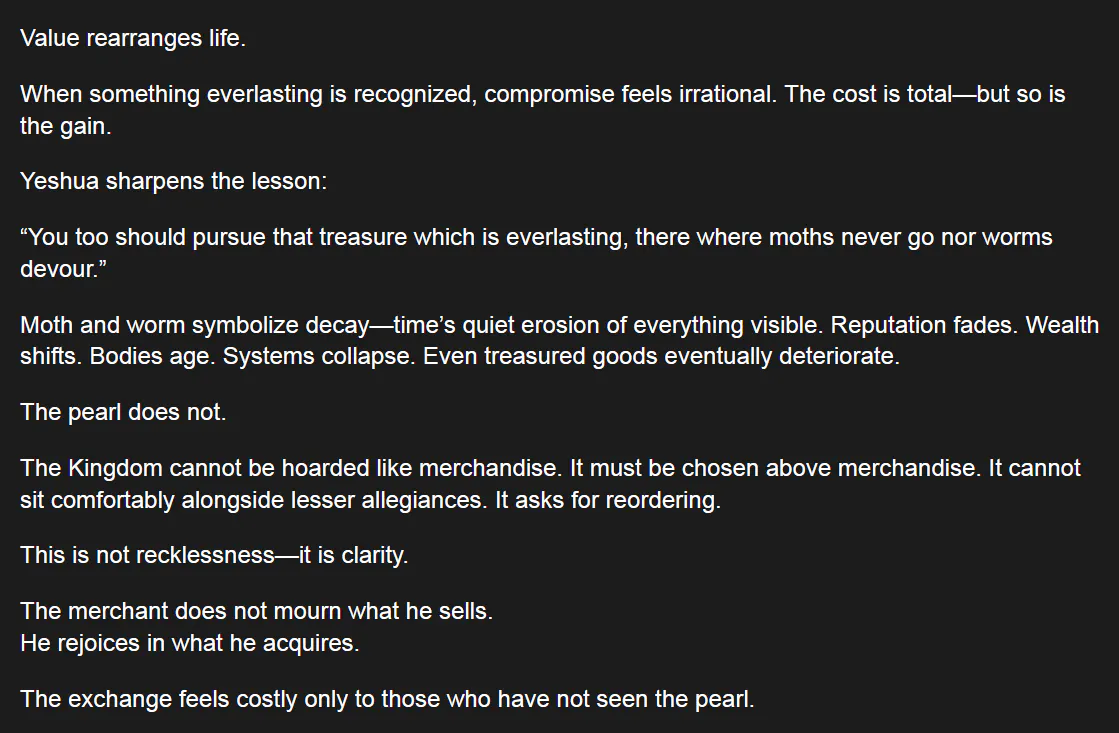Click the text "Yeshua sharpens the lesson:"
The width and height of the screenshot is (1119, 733).
pos(173,181)
